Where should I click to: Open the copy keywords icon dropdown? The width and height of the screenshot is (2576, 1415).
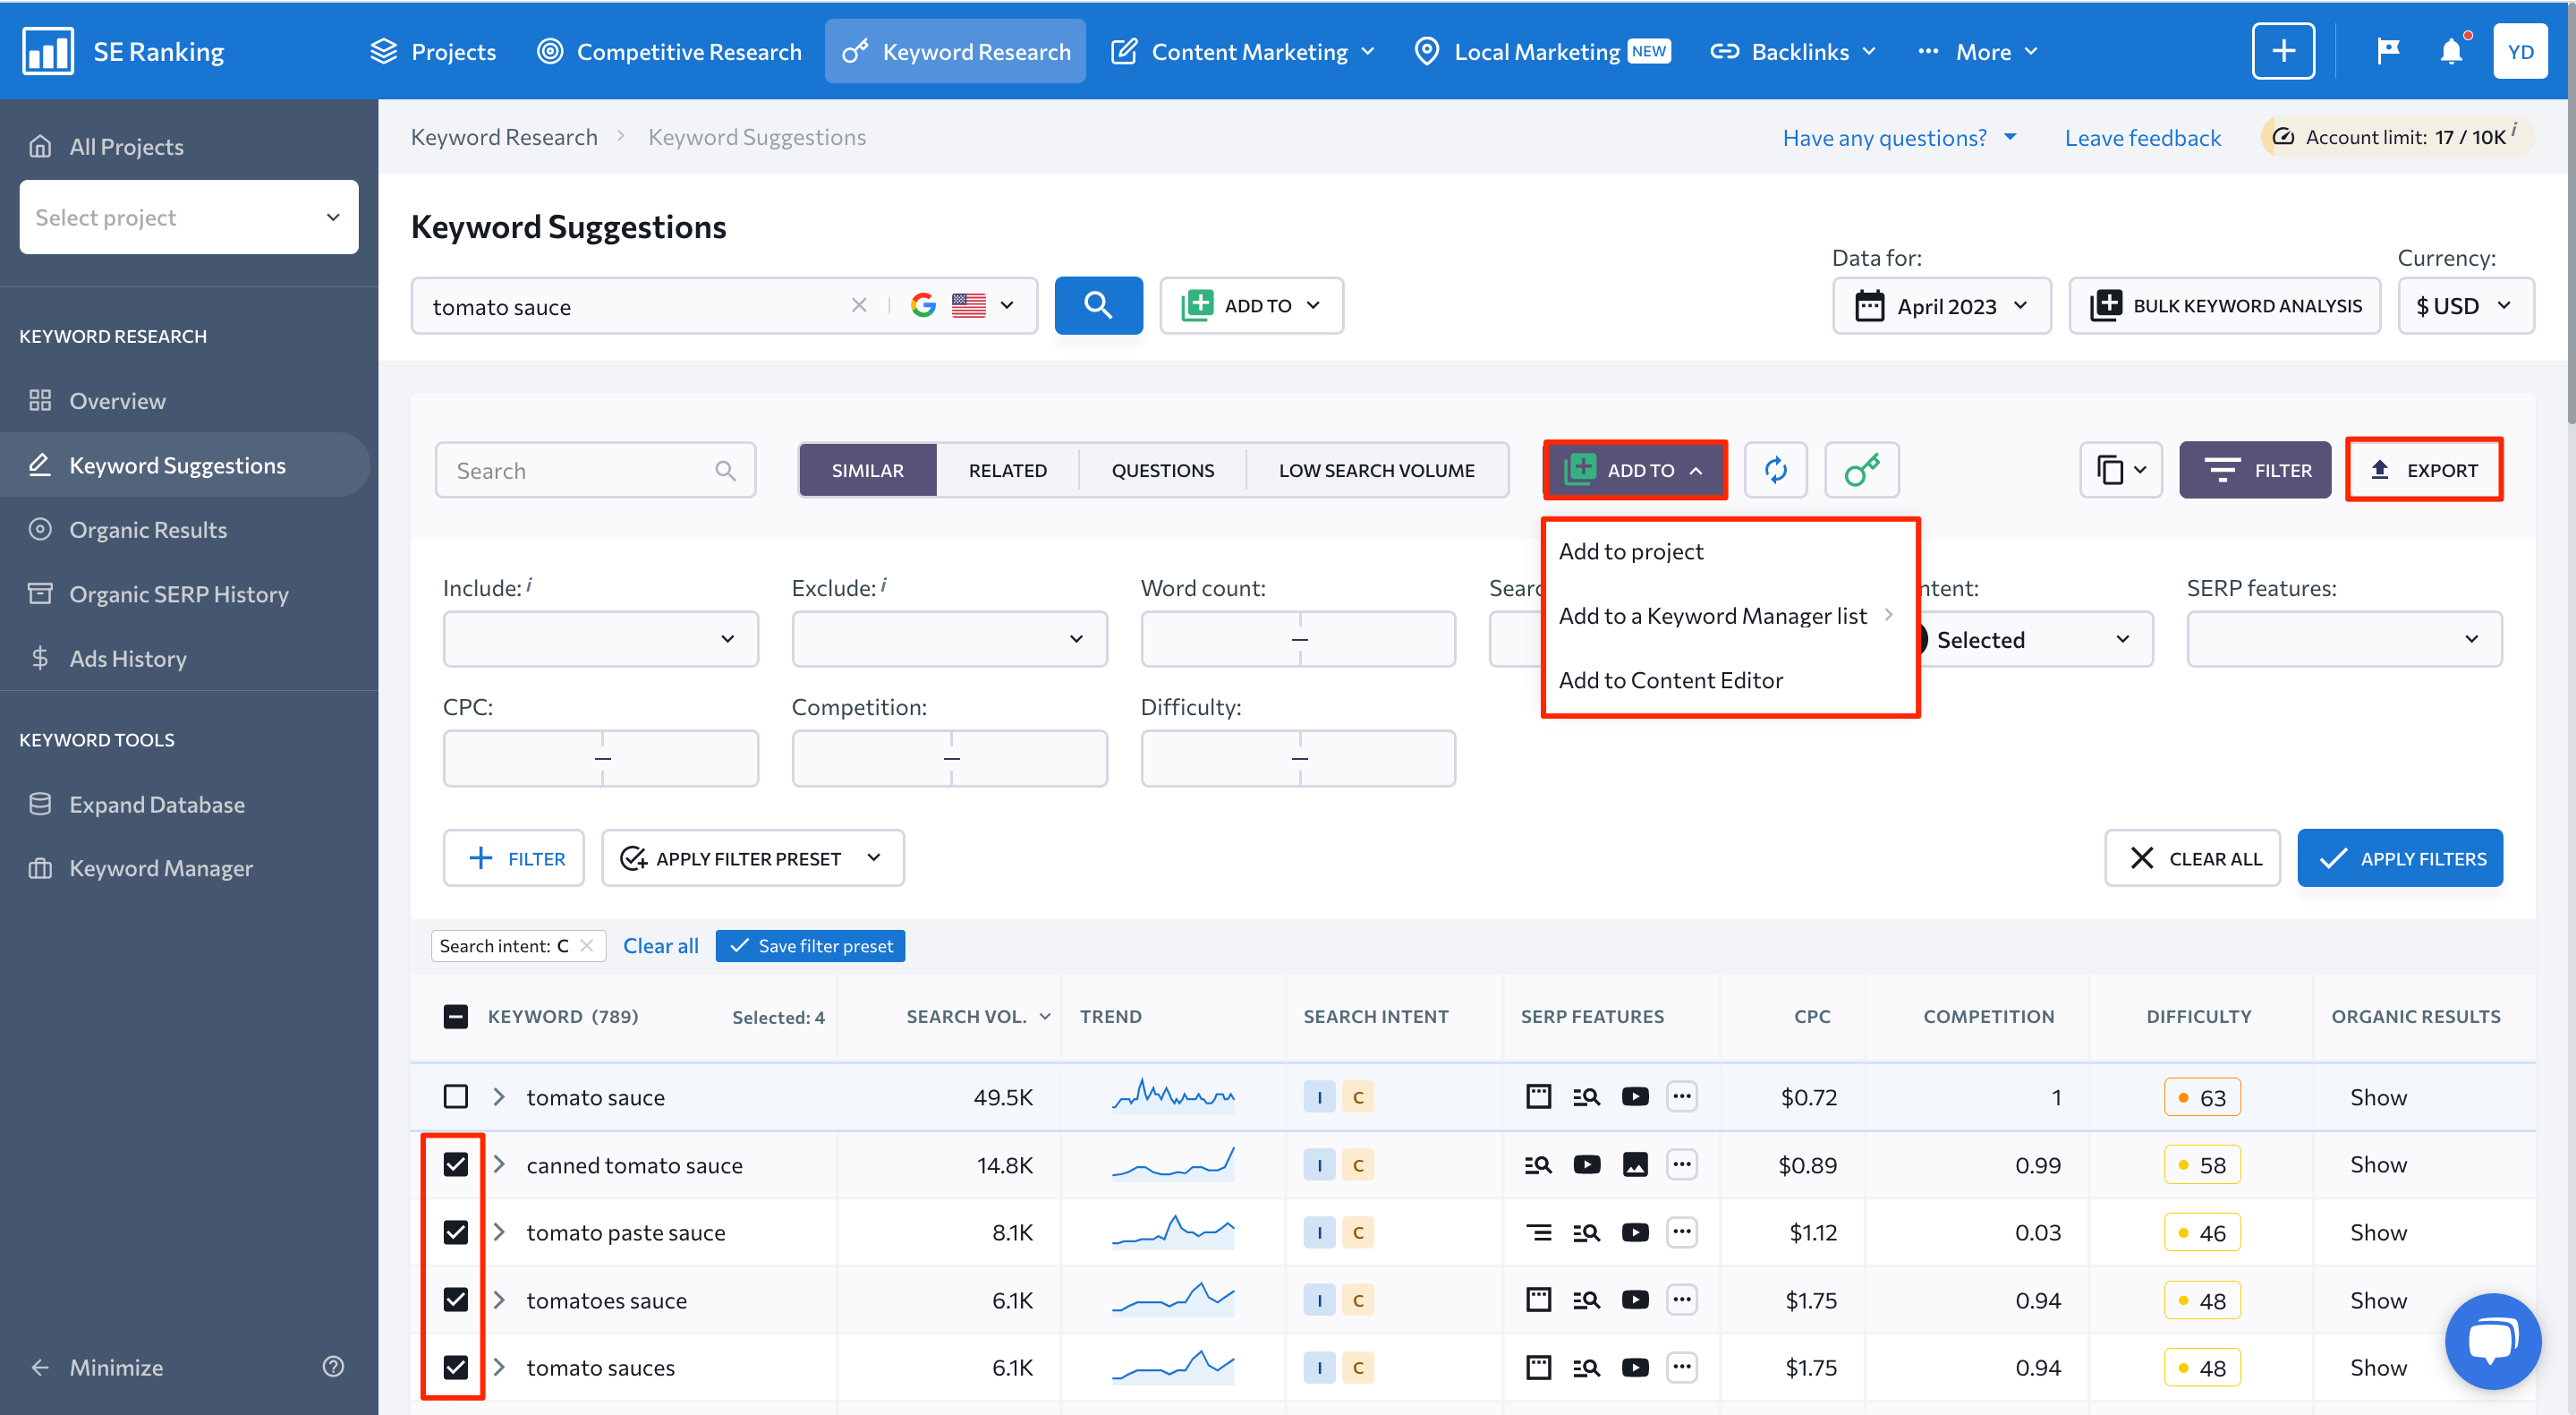(2121, 470)
